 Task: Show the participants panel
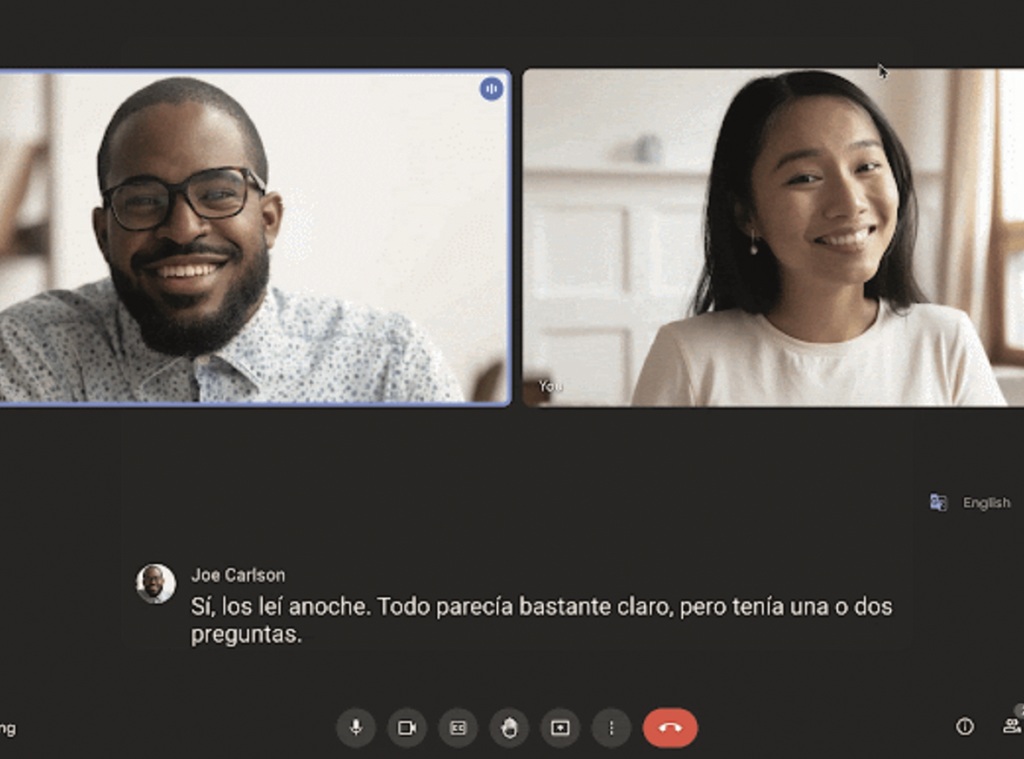(1011, 727)
